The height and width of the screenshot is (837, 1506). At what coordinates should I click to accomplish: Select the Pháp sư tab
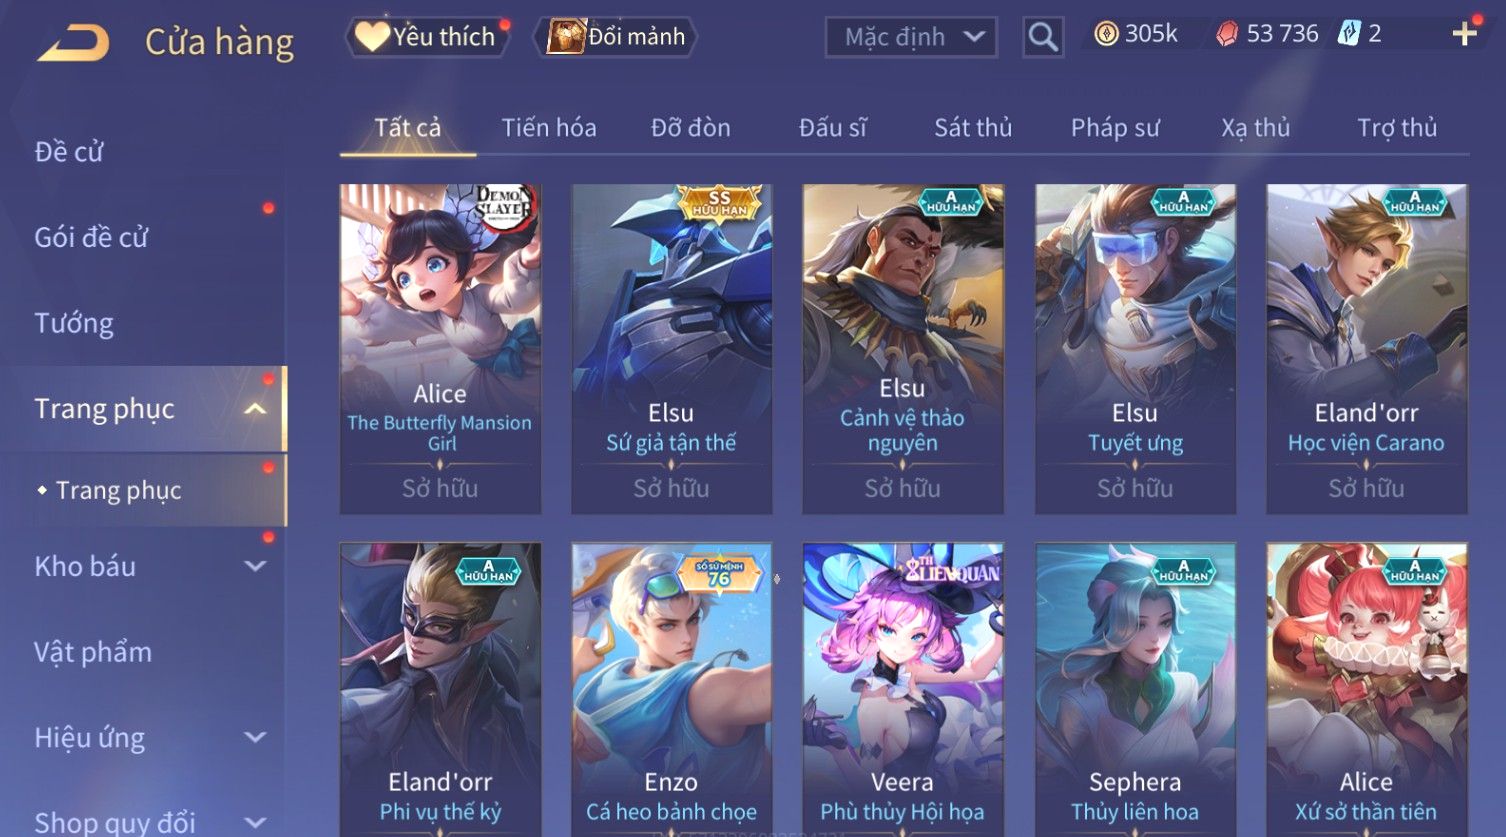[1115, 128]
